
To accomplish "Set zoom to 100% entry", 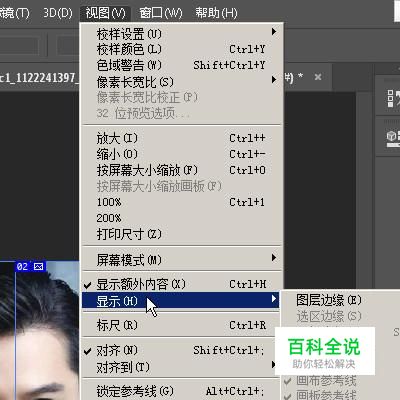I will click(x=182, y=202).
